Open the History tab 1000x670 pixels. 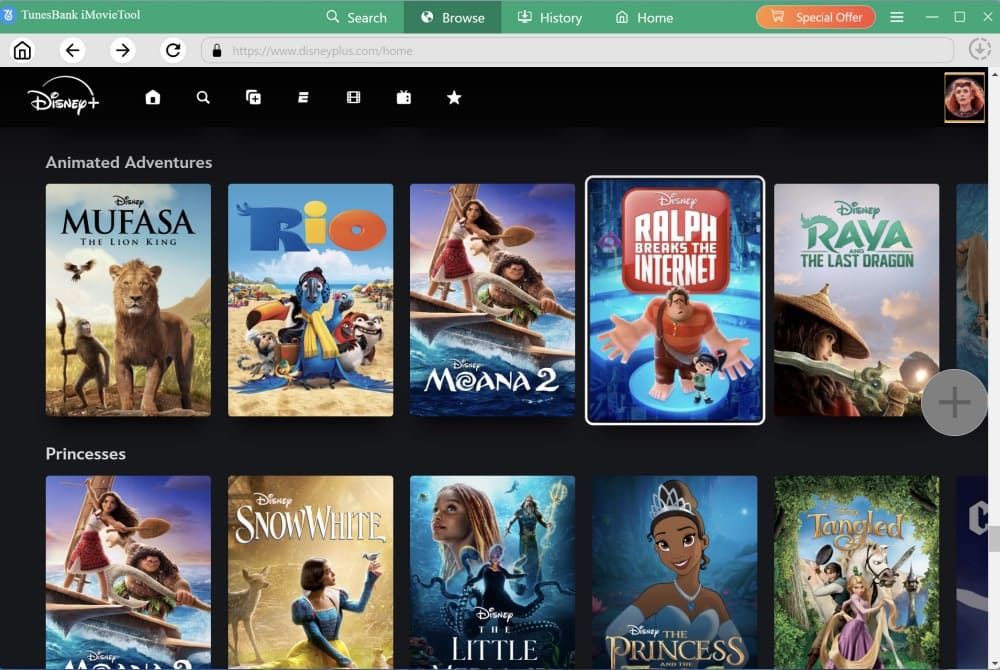pyautogui.click(x=550, y=17)
